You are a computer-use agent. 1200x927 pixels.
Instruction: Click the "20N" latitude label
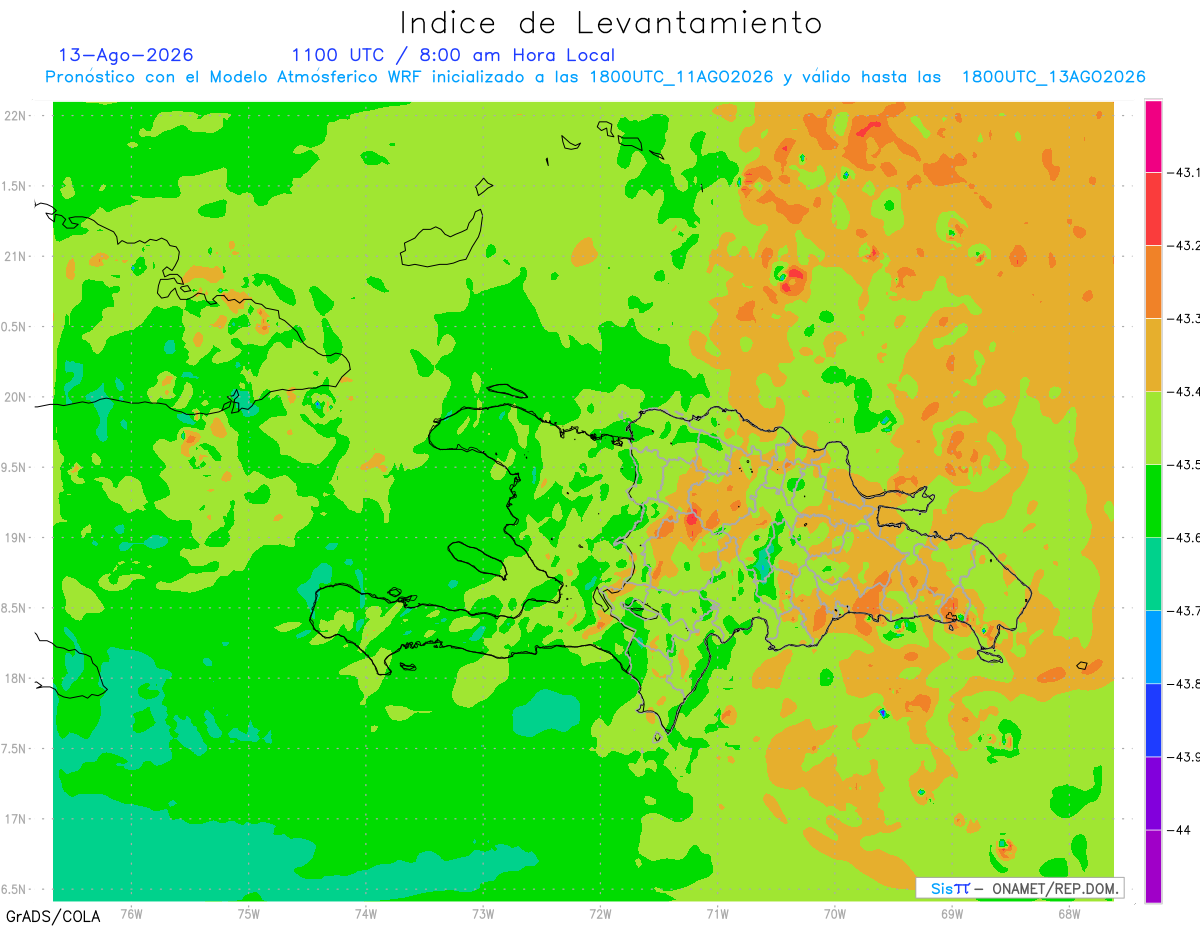[16, 397]
